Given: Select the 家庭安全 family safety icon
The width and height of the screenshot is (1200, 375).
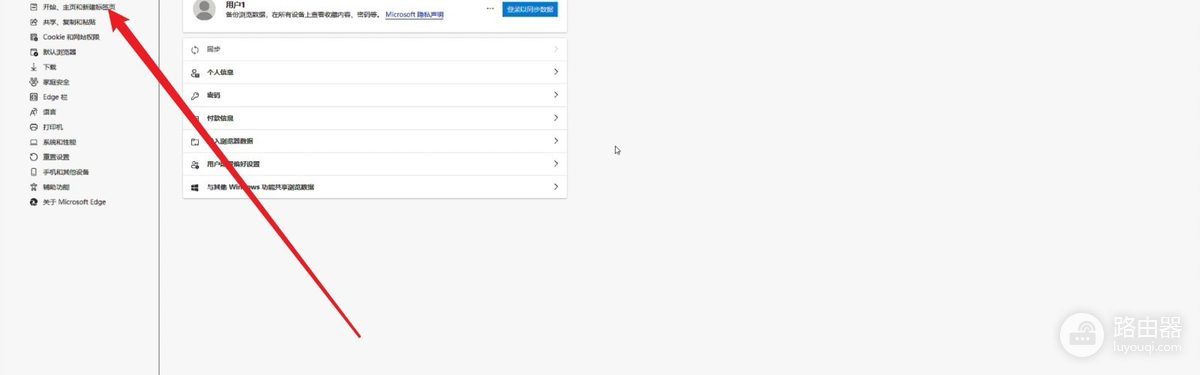Looking at the screenshot, I should (34, 82).
